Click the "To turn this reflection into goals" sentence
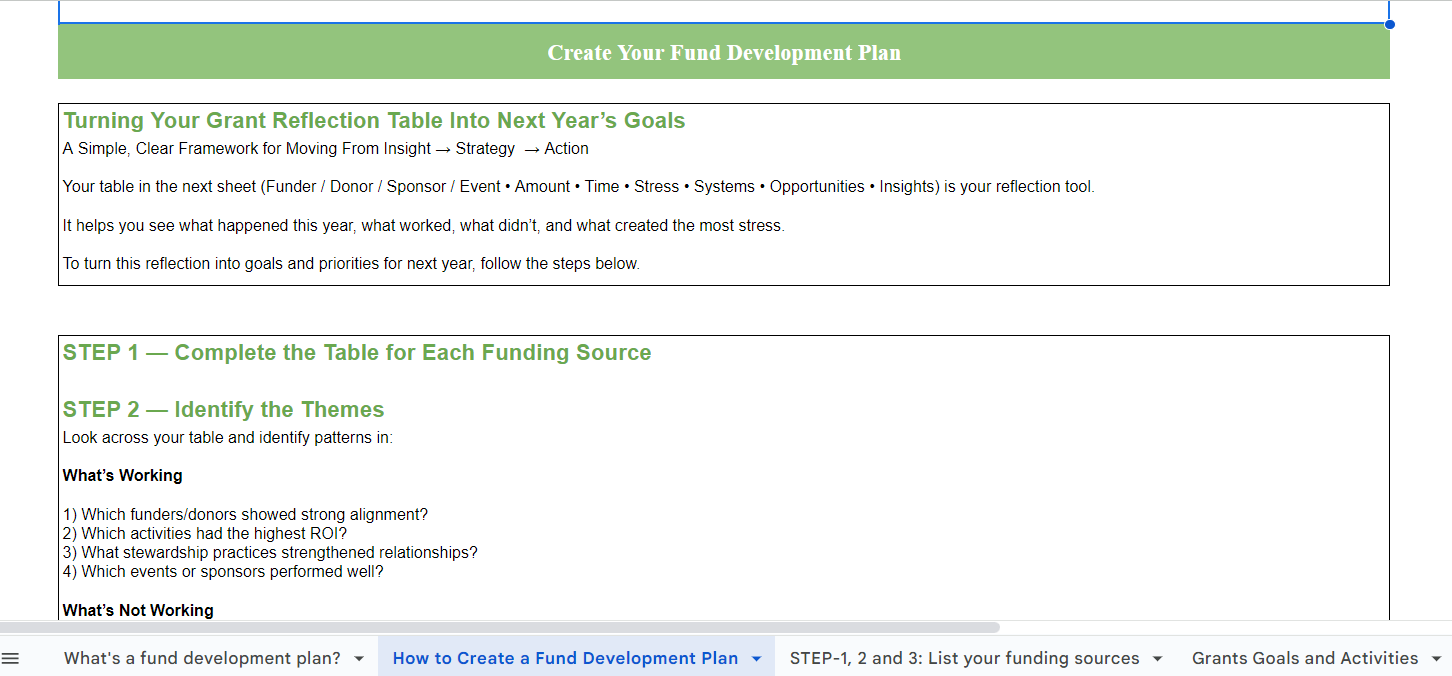This screenshot has height=676, width=1452. click(x=350, y=264)
